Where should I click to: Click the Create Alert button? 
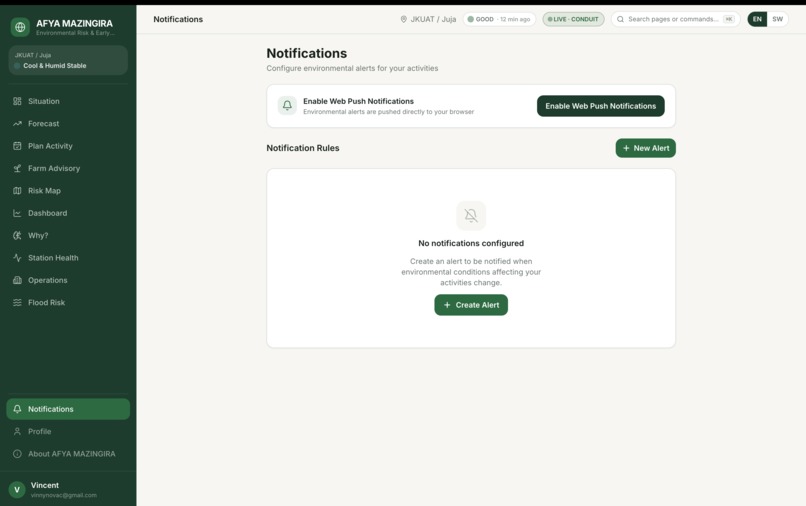pyautogui.click(x=471, y=305)
